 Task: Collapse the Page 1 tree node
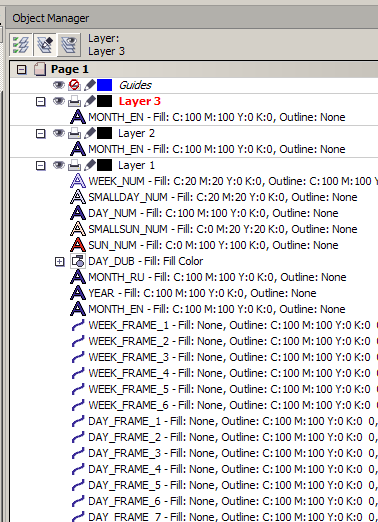tap(22, 70)
